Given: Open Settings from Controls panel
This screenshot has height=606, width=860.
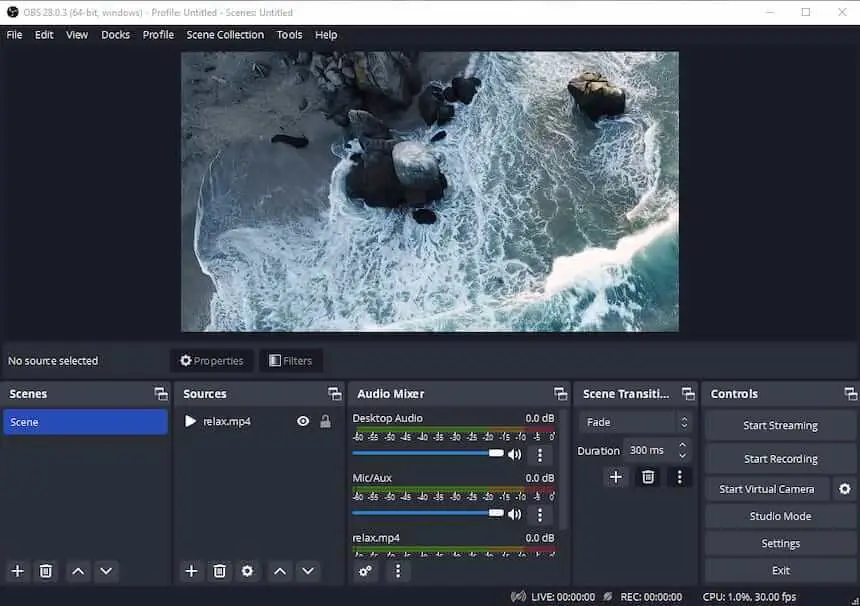Looking at the screenshot, I should click(x=780, y=543).
